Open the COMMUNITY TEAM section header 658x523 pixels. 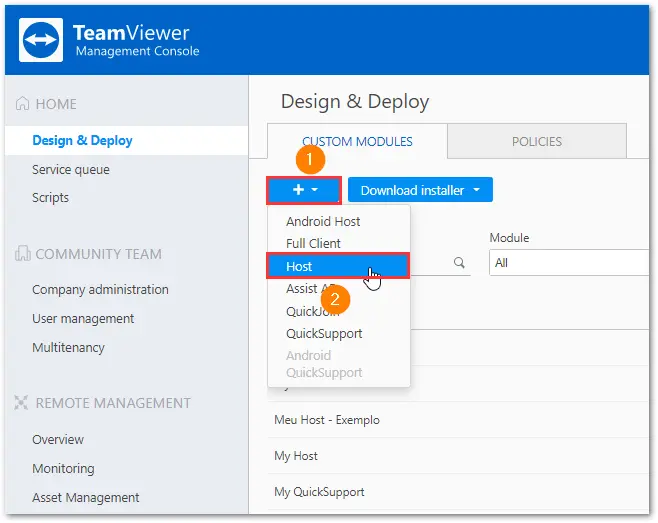coord(99,254)
